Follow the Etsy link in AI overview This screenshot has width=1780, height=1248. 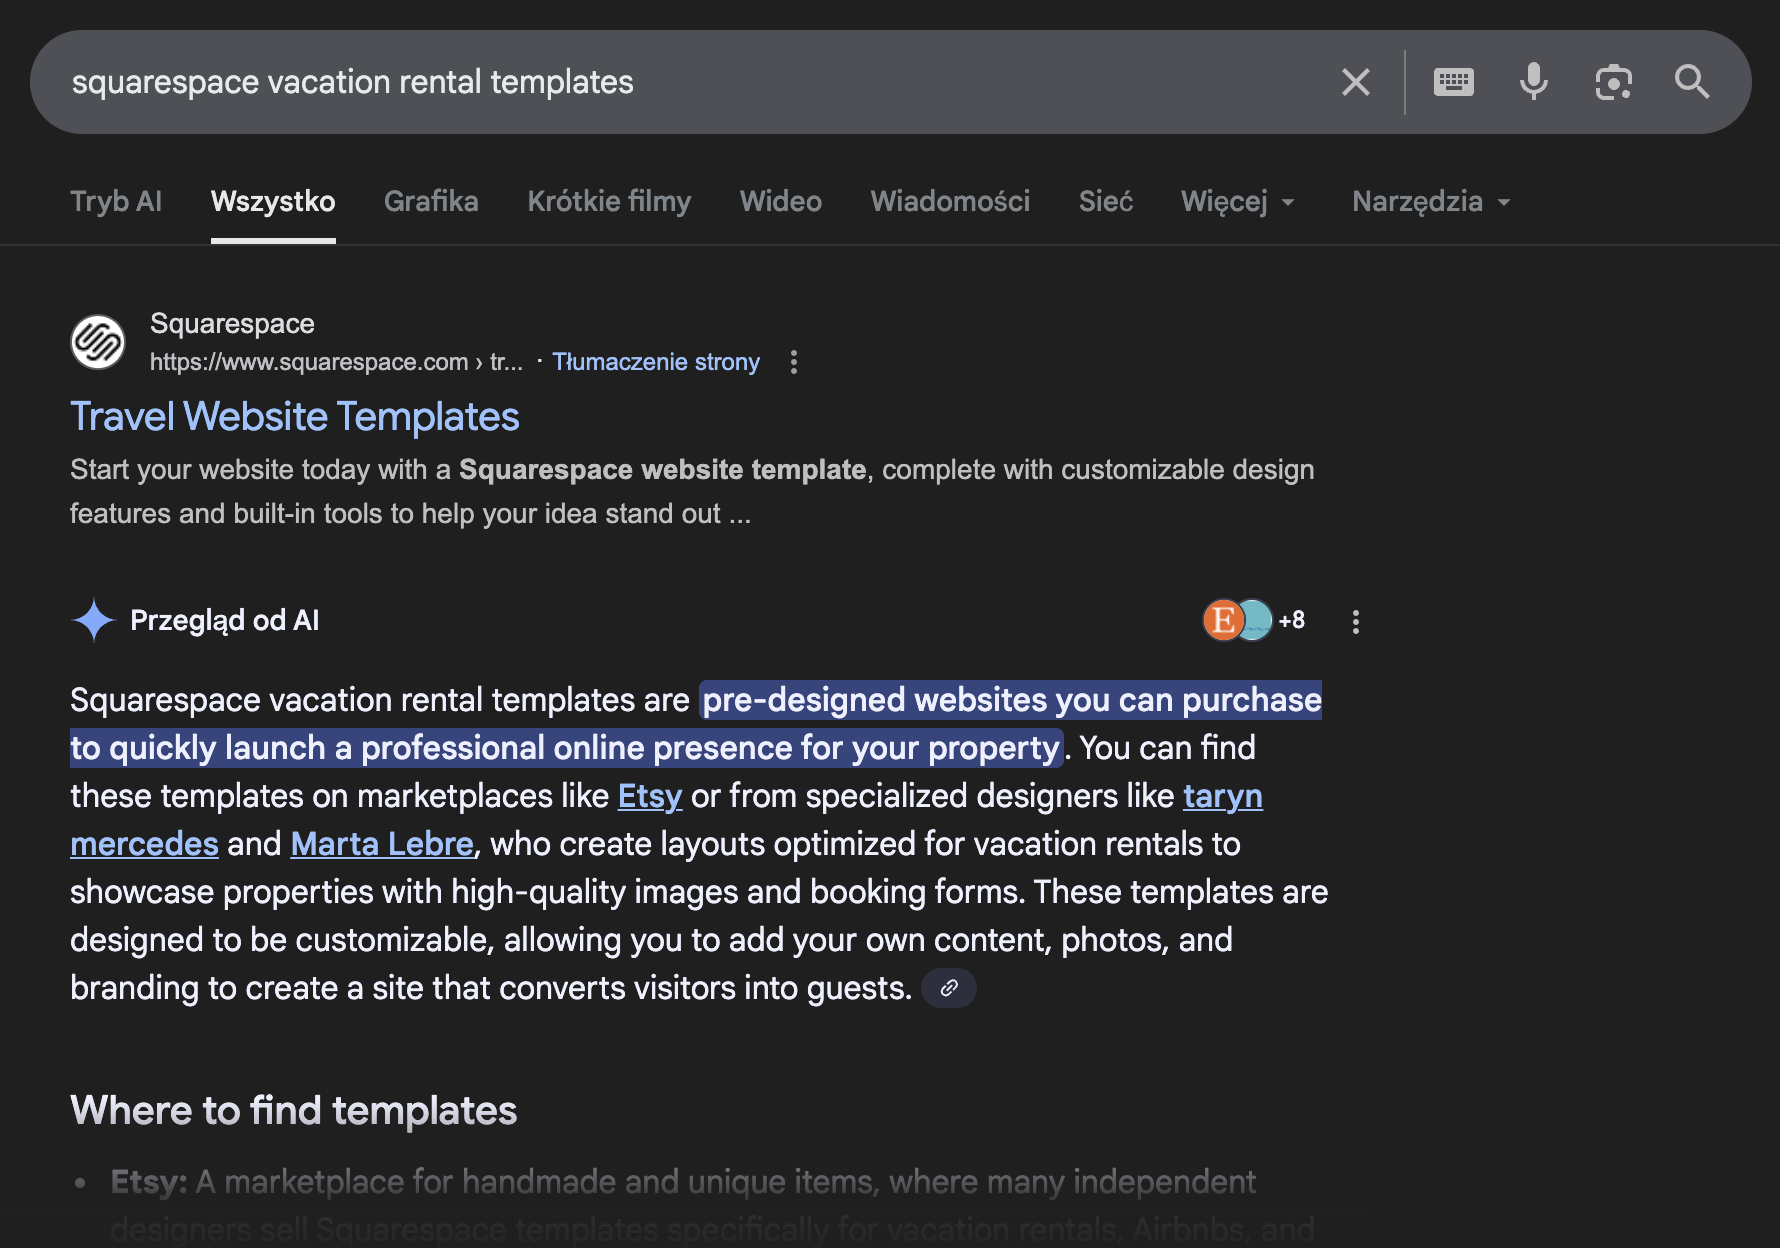coord(650,796)
